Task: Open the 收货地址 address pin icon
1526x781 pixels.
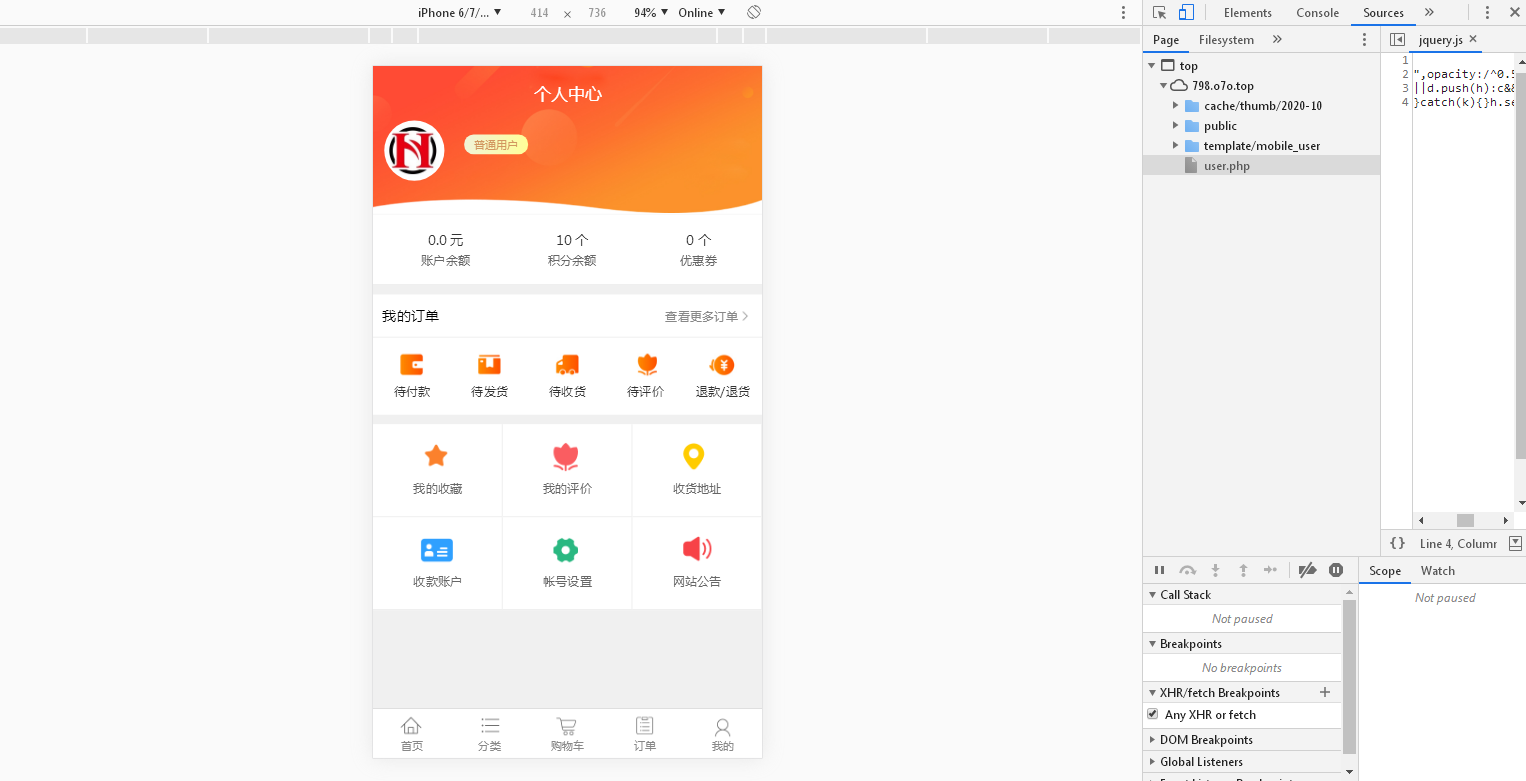Action: [697, 456]
